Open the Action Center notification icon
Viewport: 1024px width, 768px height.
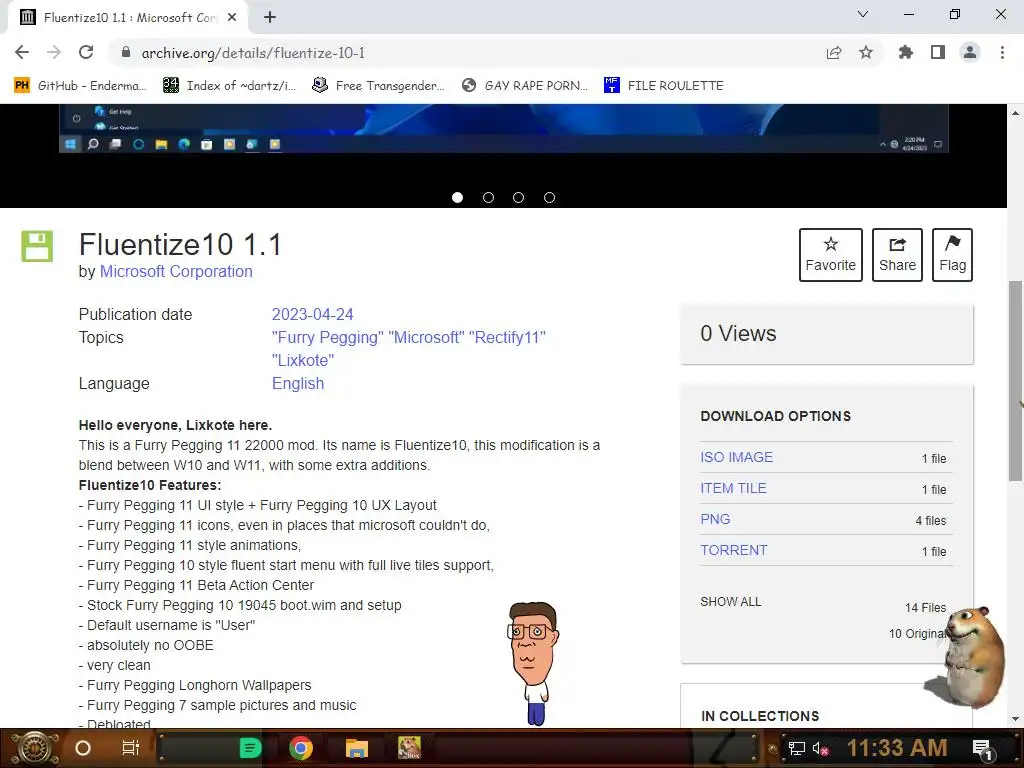coord(982,749)
